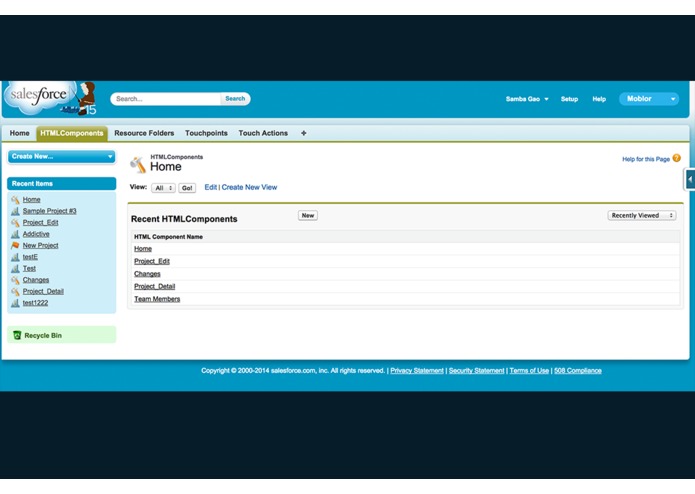Open the Resource Folders tab
695x494 pixels.
[144, 133]
